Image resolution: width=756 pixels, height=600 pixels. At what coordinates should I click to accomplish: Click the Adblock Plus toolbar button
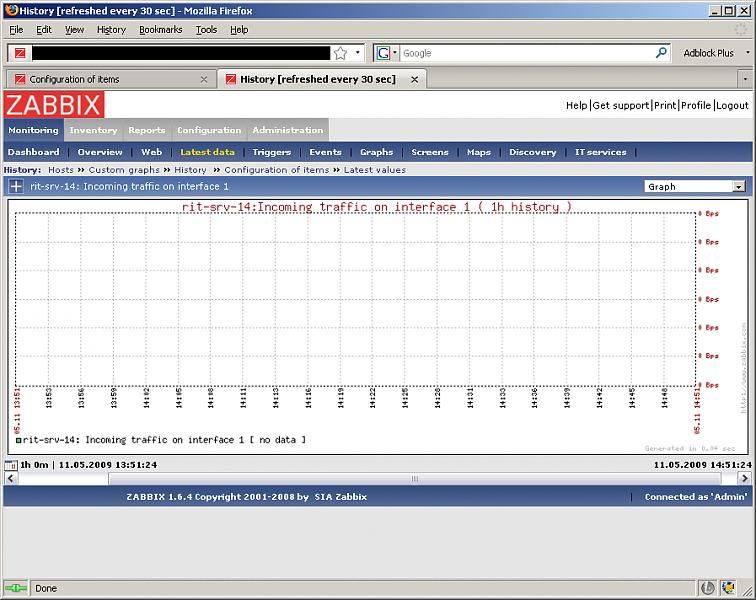click(x=708, y=53)
